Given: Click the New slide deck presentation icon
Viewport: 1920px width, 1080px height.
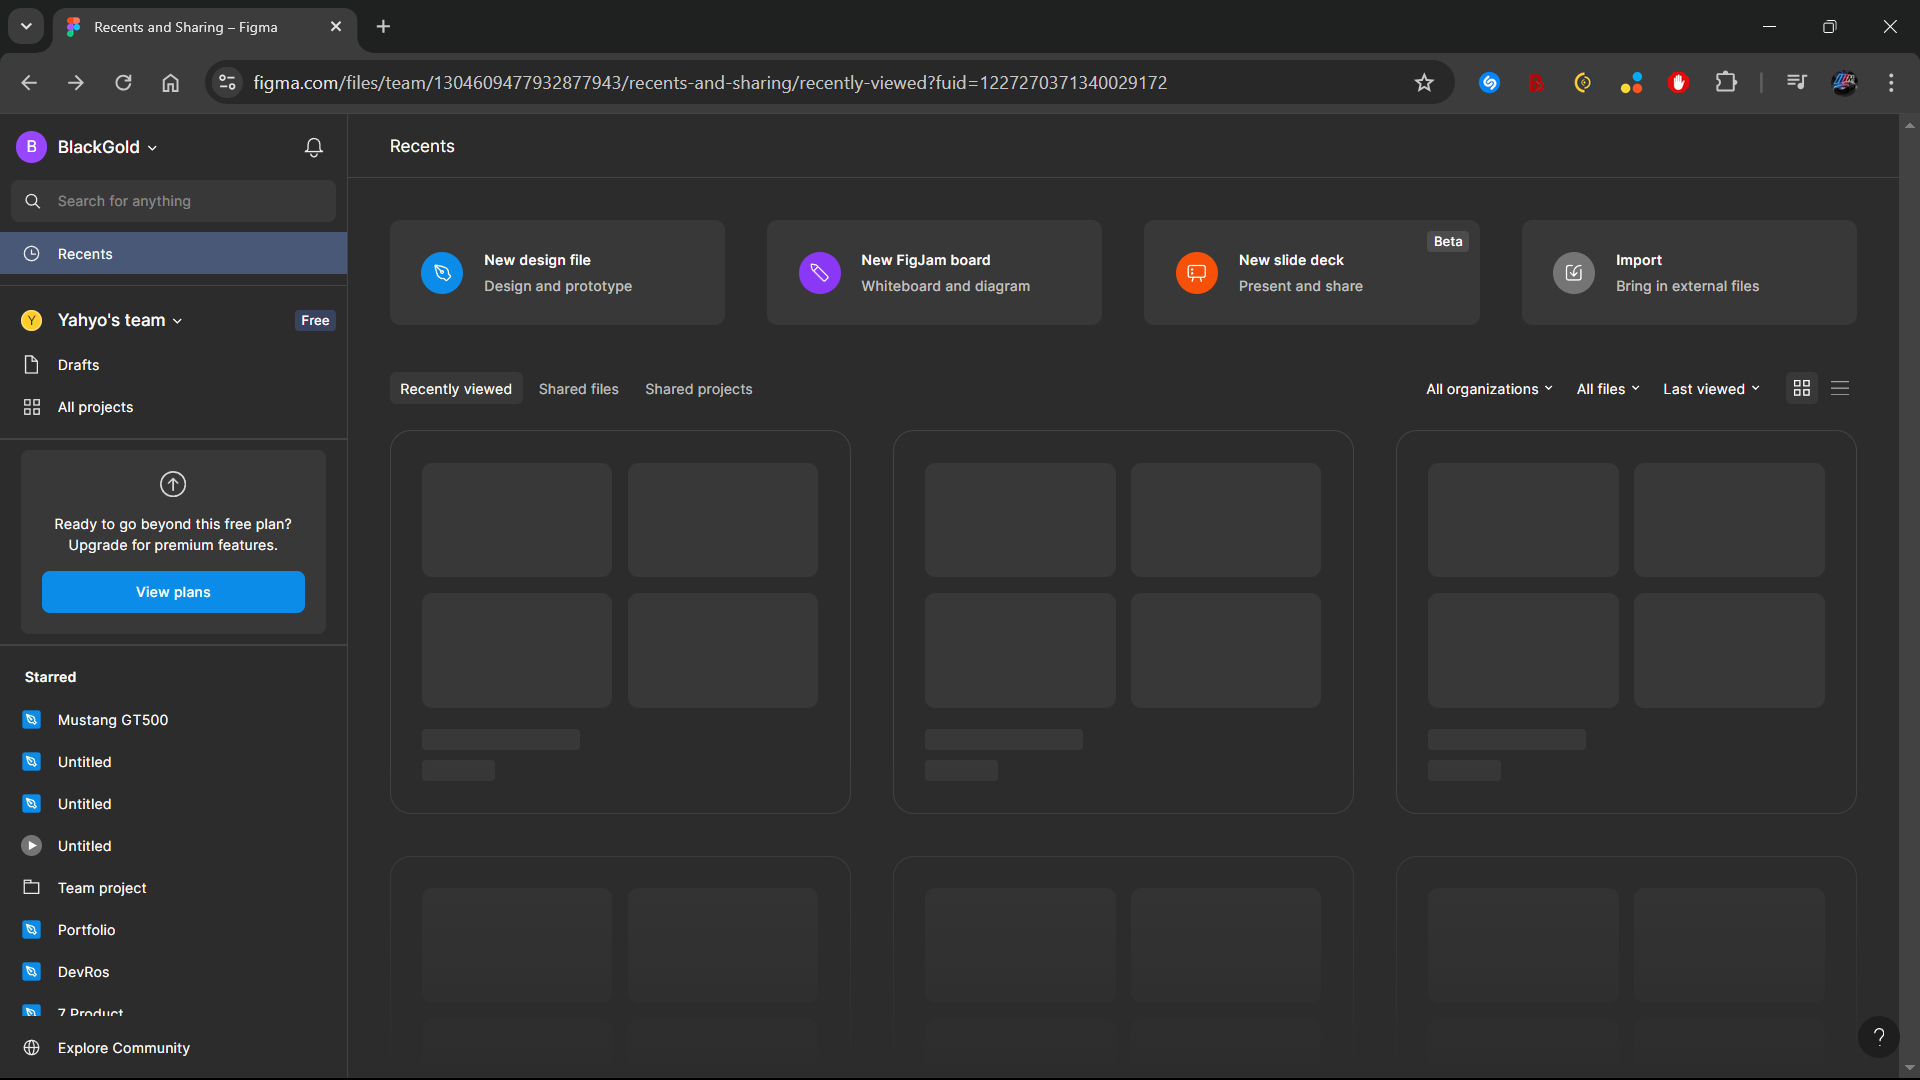Looking at the screenshot, I should 1196,273.
